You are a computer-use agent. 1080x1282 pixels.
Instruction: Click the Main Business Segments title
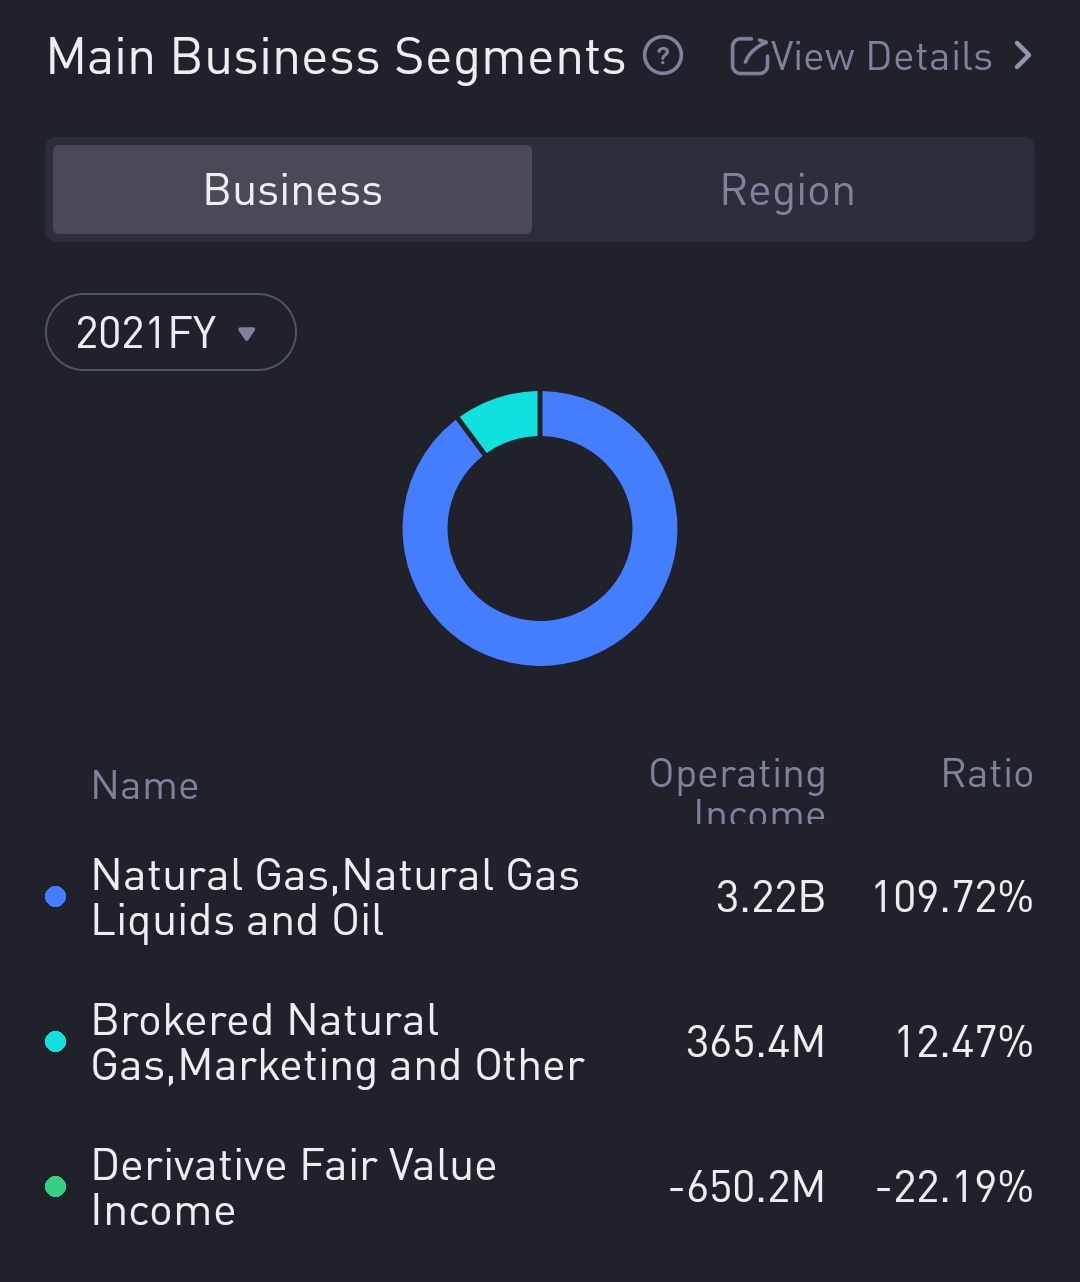[x=336, y=57]
